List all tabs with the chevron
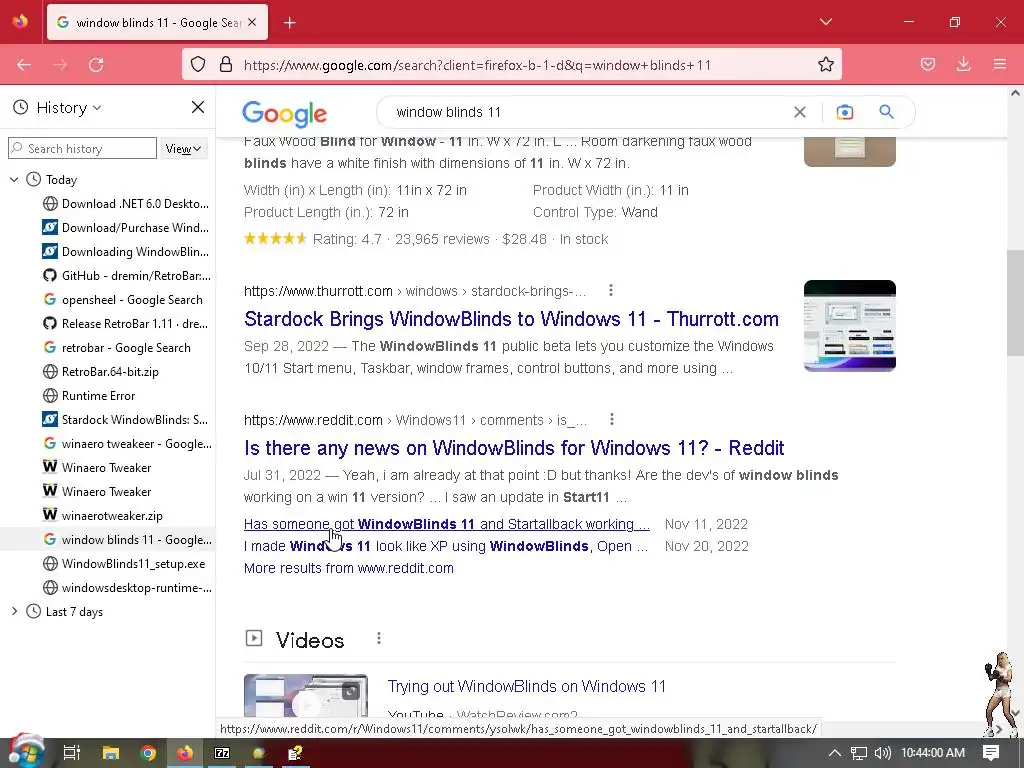Screen dimensions: 1024x768 825,22
